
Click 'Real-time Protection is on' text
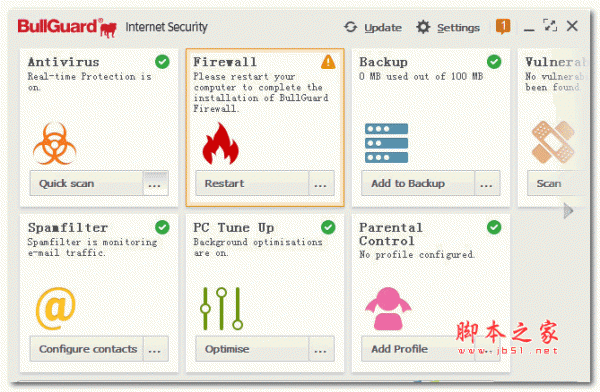point(90,82)
